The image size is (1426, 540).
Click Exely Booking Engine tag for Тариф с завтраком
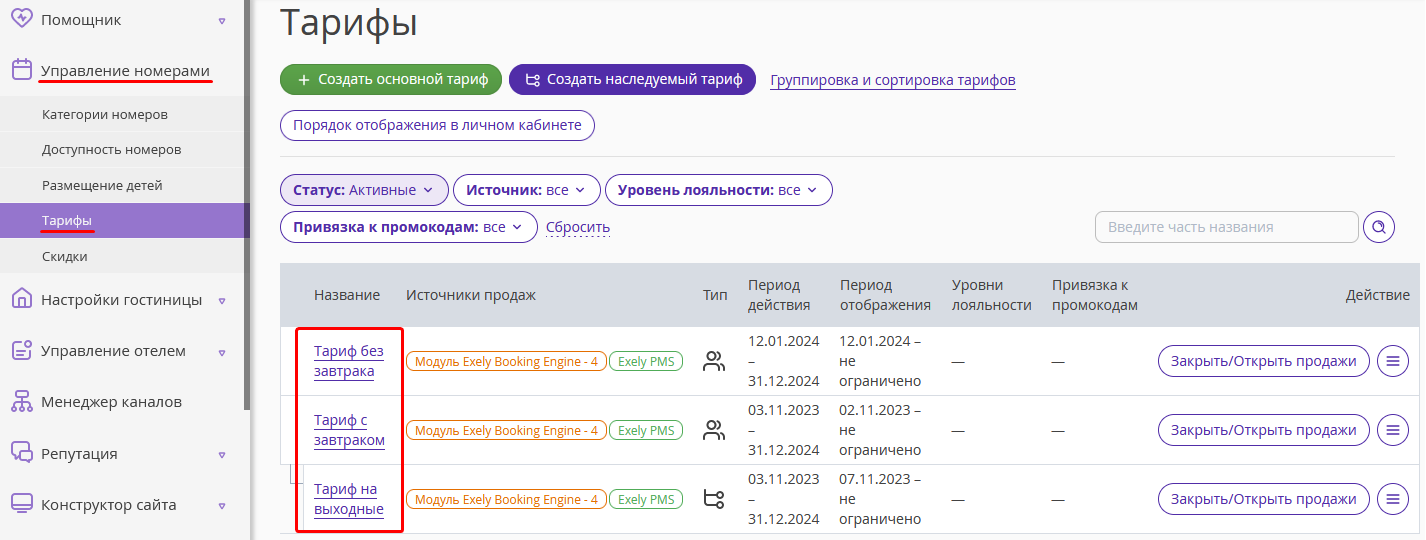coord(506,431)
